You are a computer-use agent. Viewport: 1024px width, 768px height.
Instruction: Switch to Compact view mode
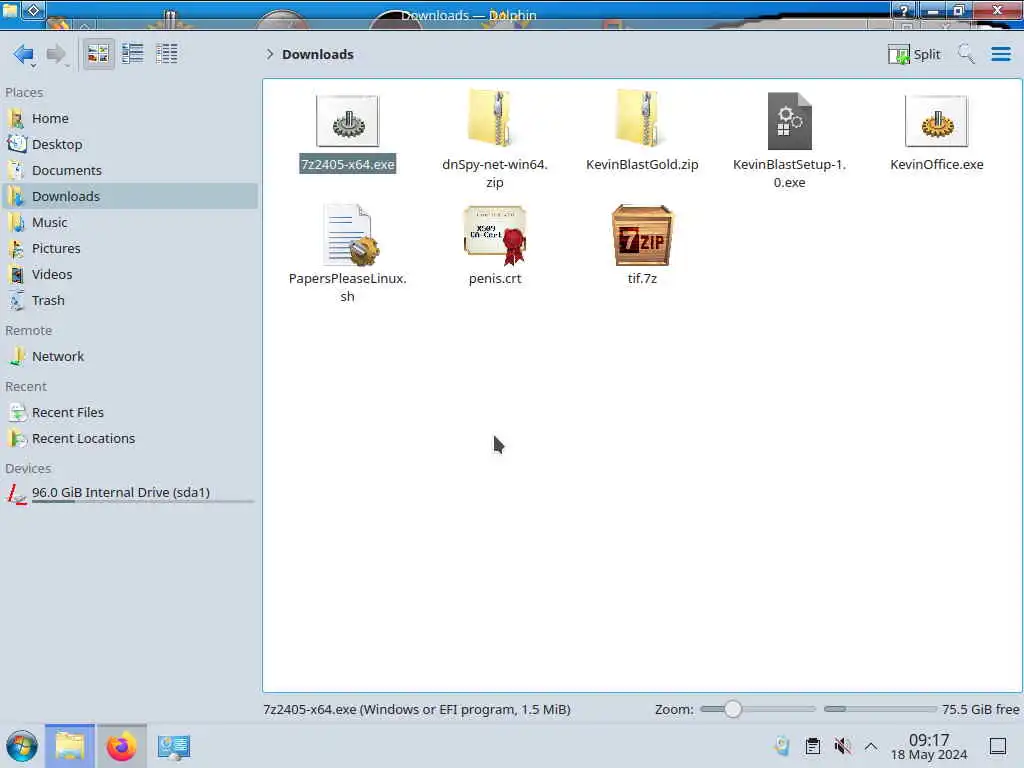pos(133,54)
